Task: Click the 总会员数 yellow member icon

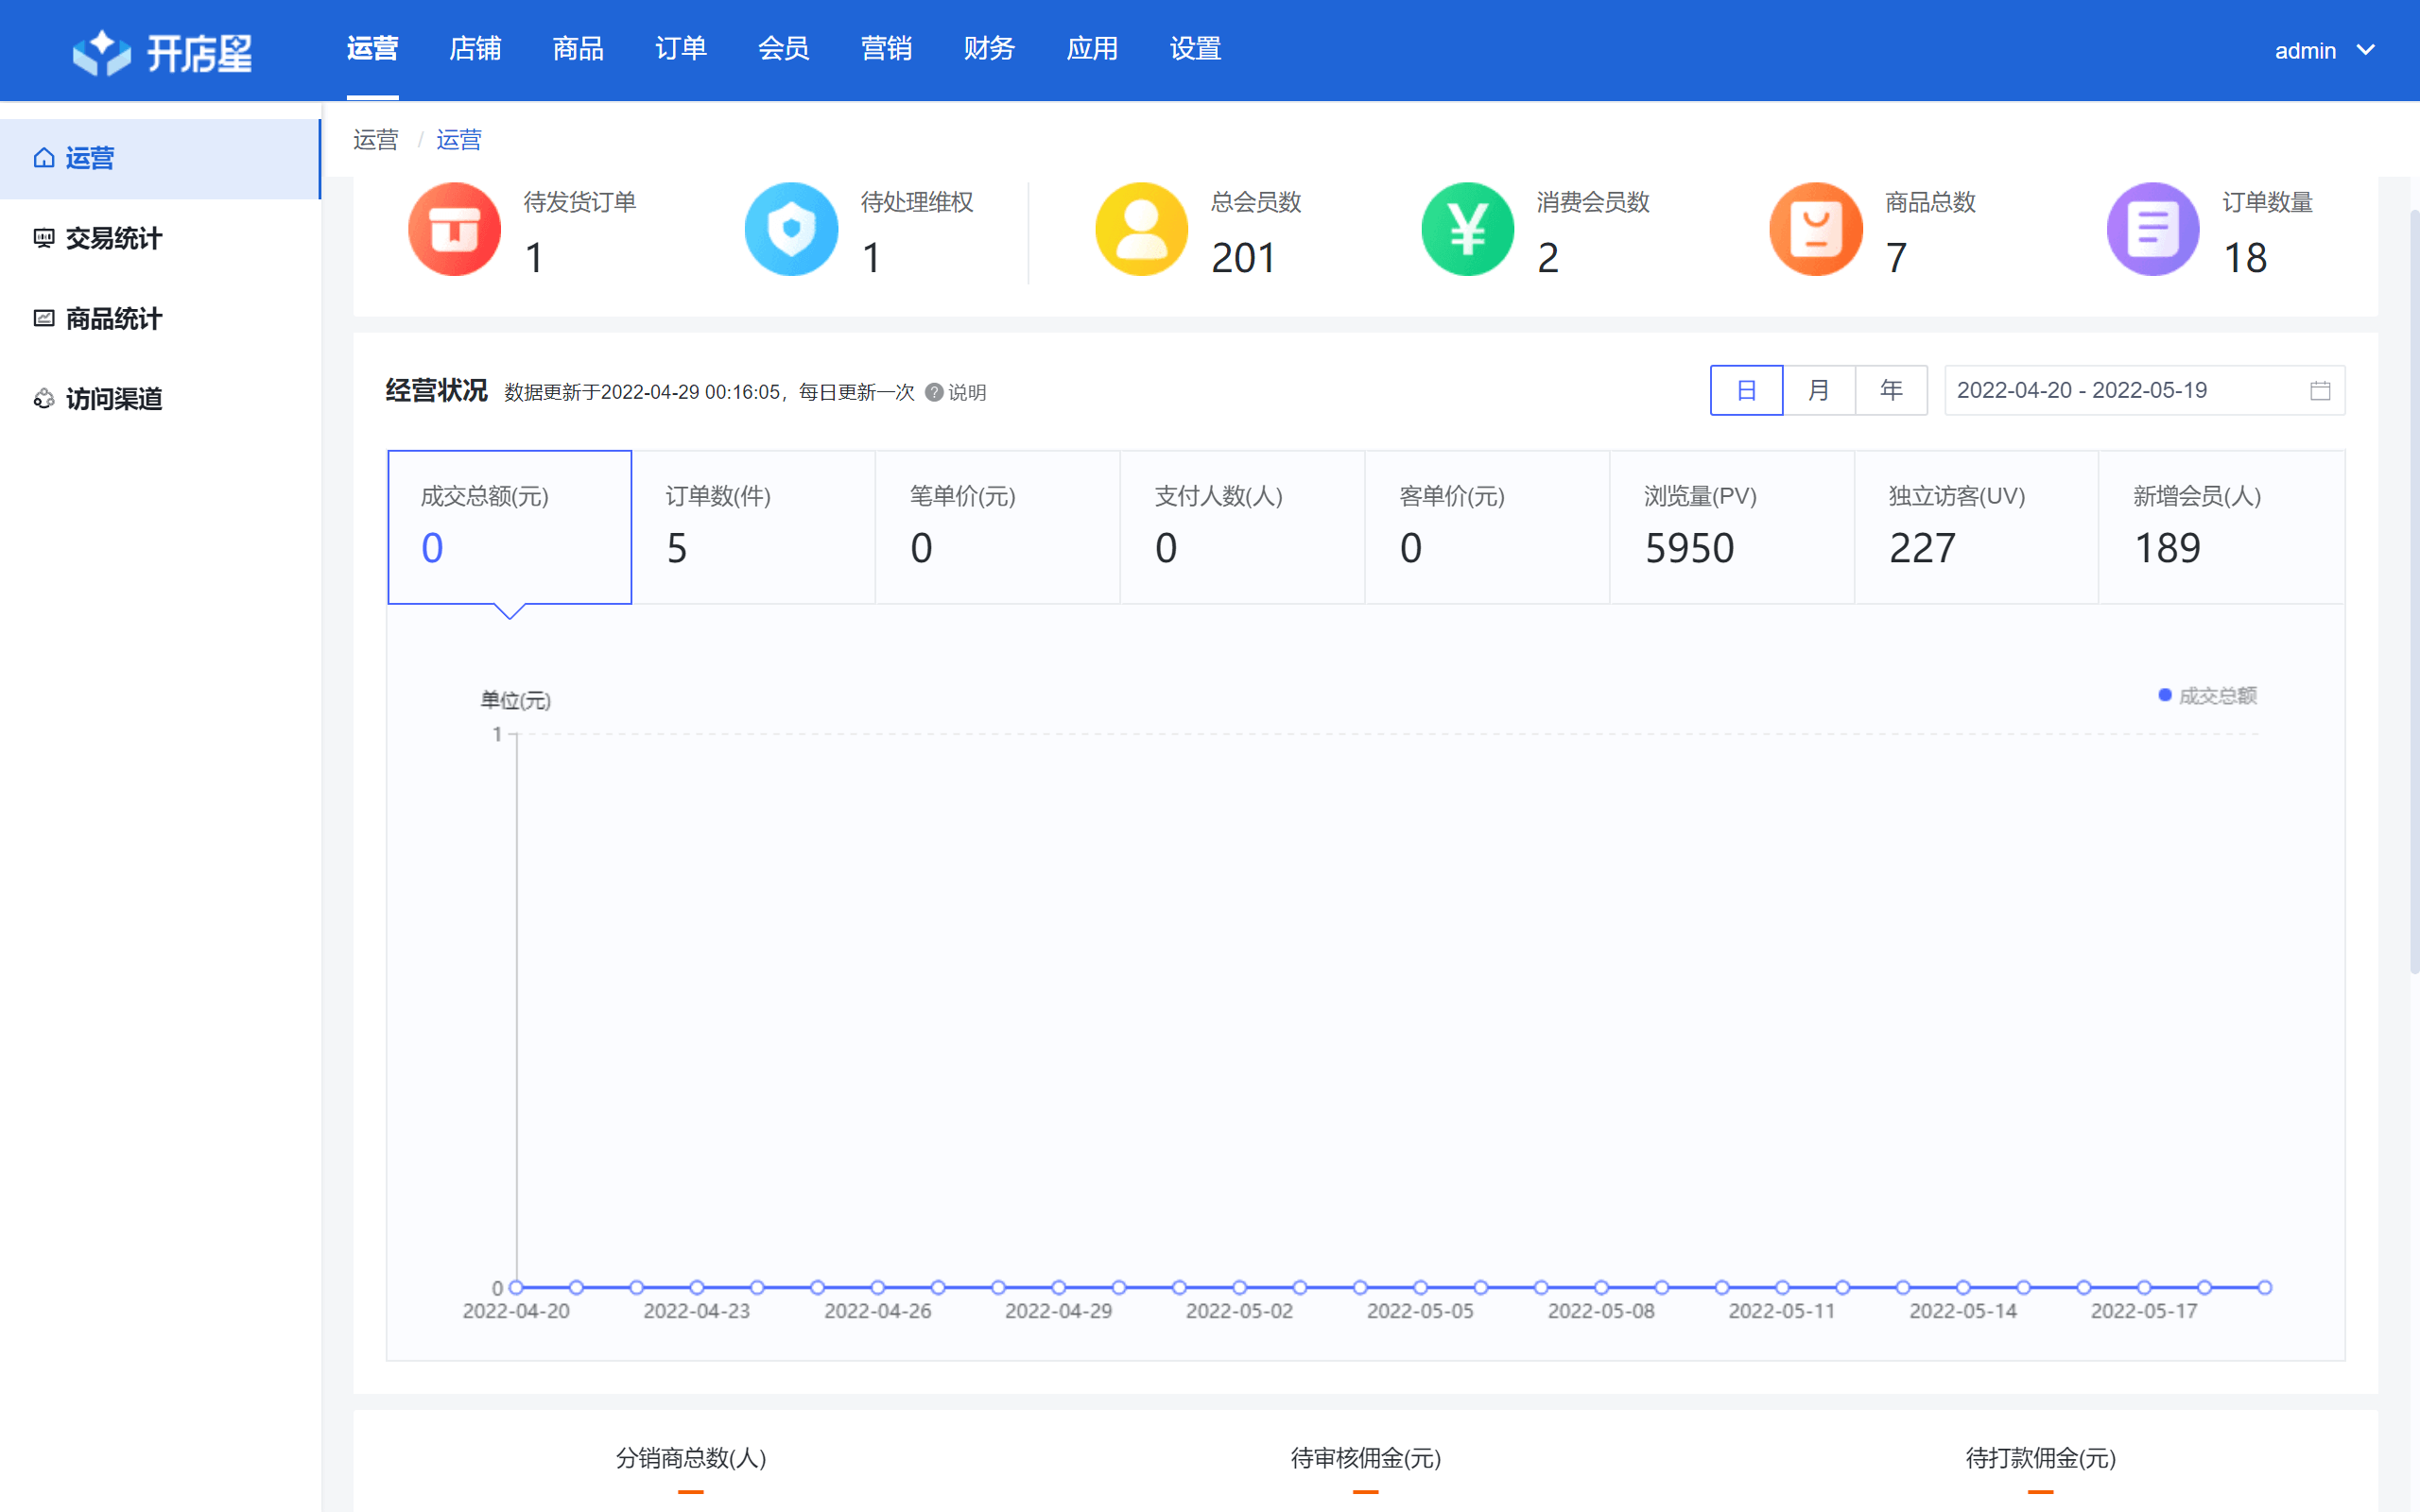Action: coord(1140,229)
